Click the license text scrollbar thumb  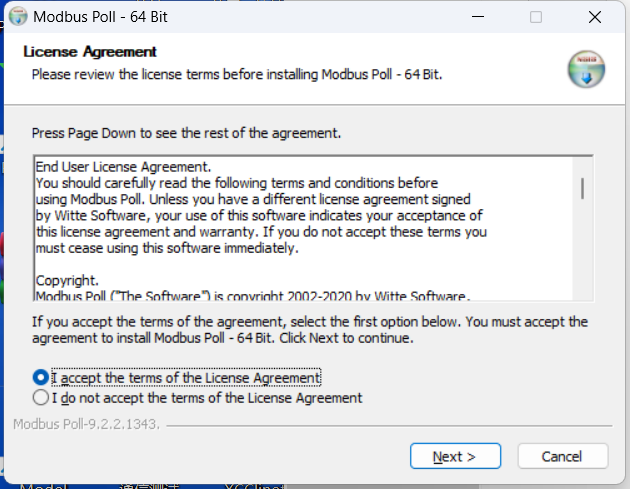[x=582, y=188]
